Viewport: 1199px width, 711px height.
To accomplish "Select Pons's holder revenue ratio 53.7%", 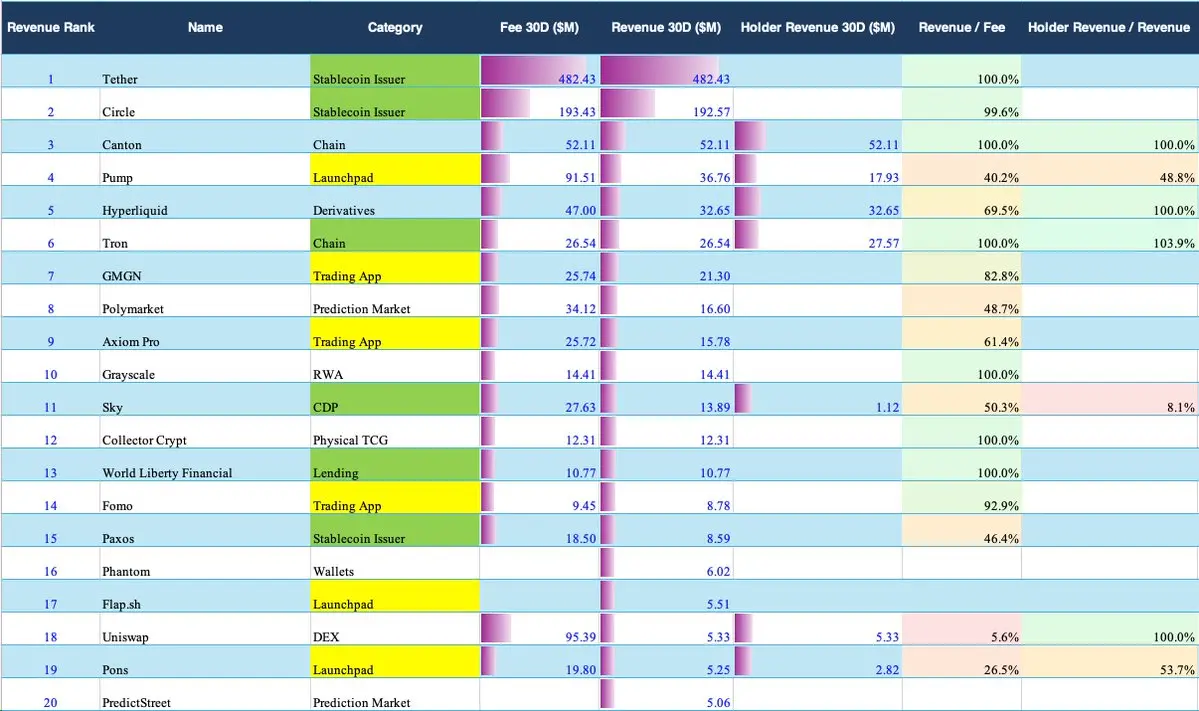I will (x=1177, y=670).
